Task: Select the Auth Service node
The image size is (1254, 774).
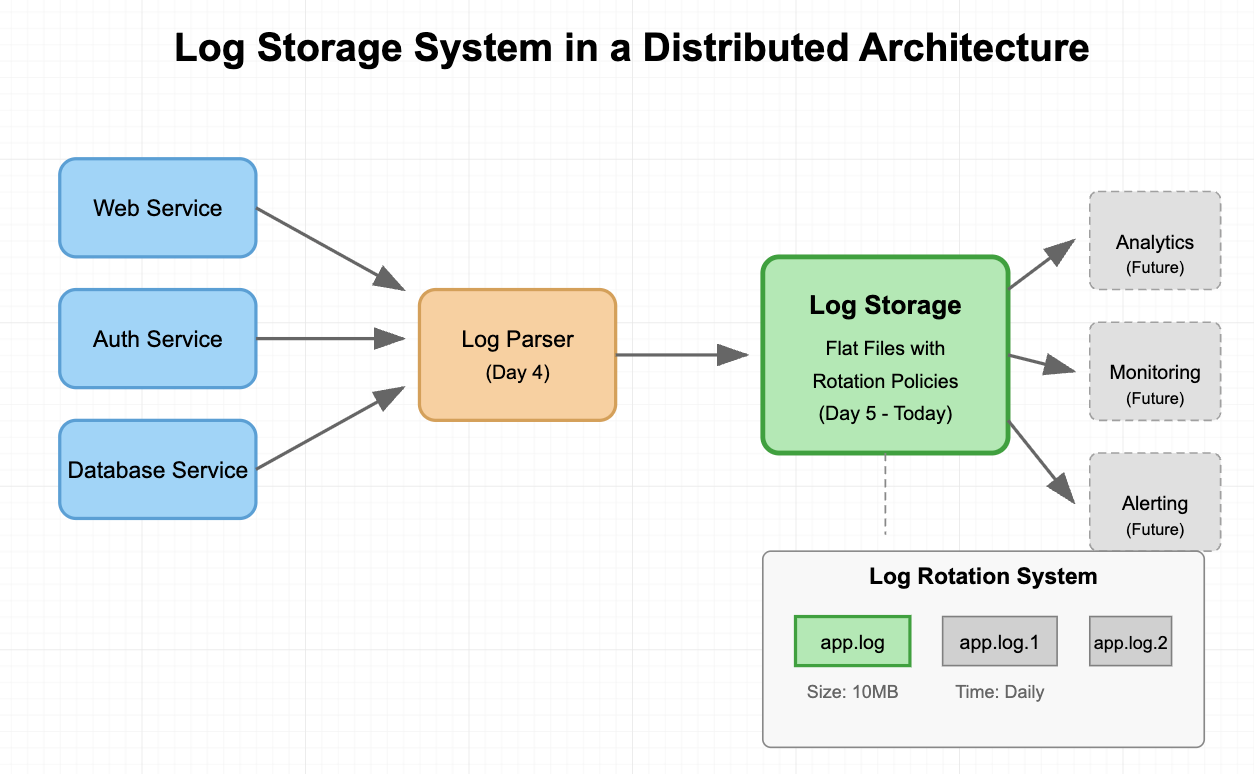Action: point(157,339)
